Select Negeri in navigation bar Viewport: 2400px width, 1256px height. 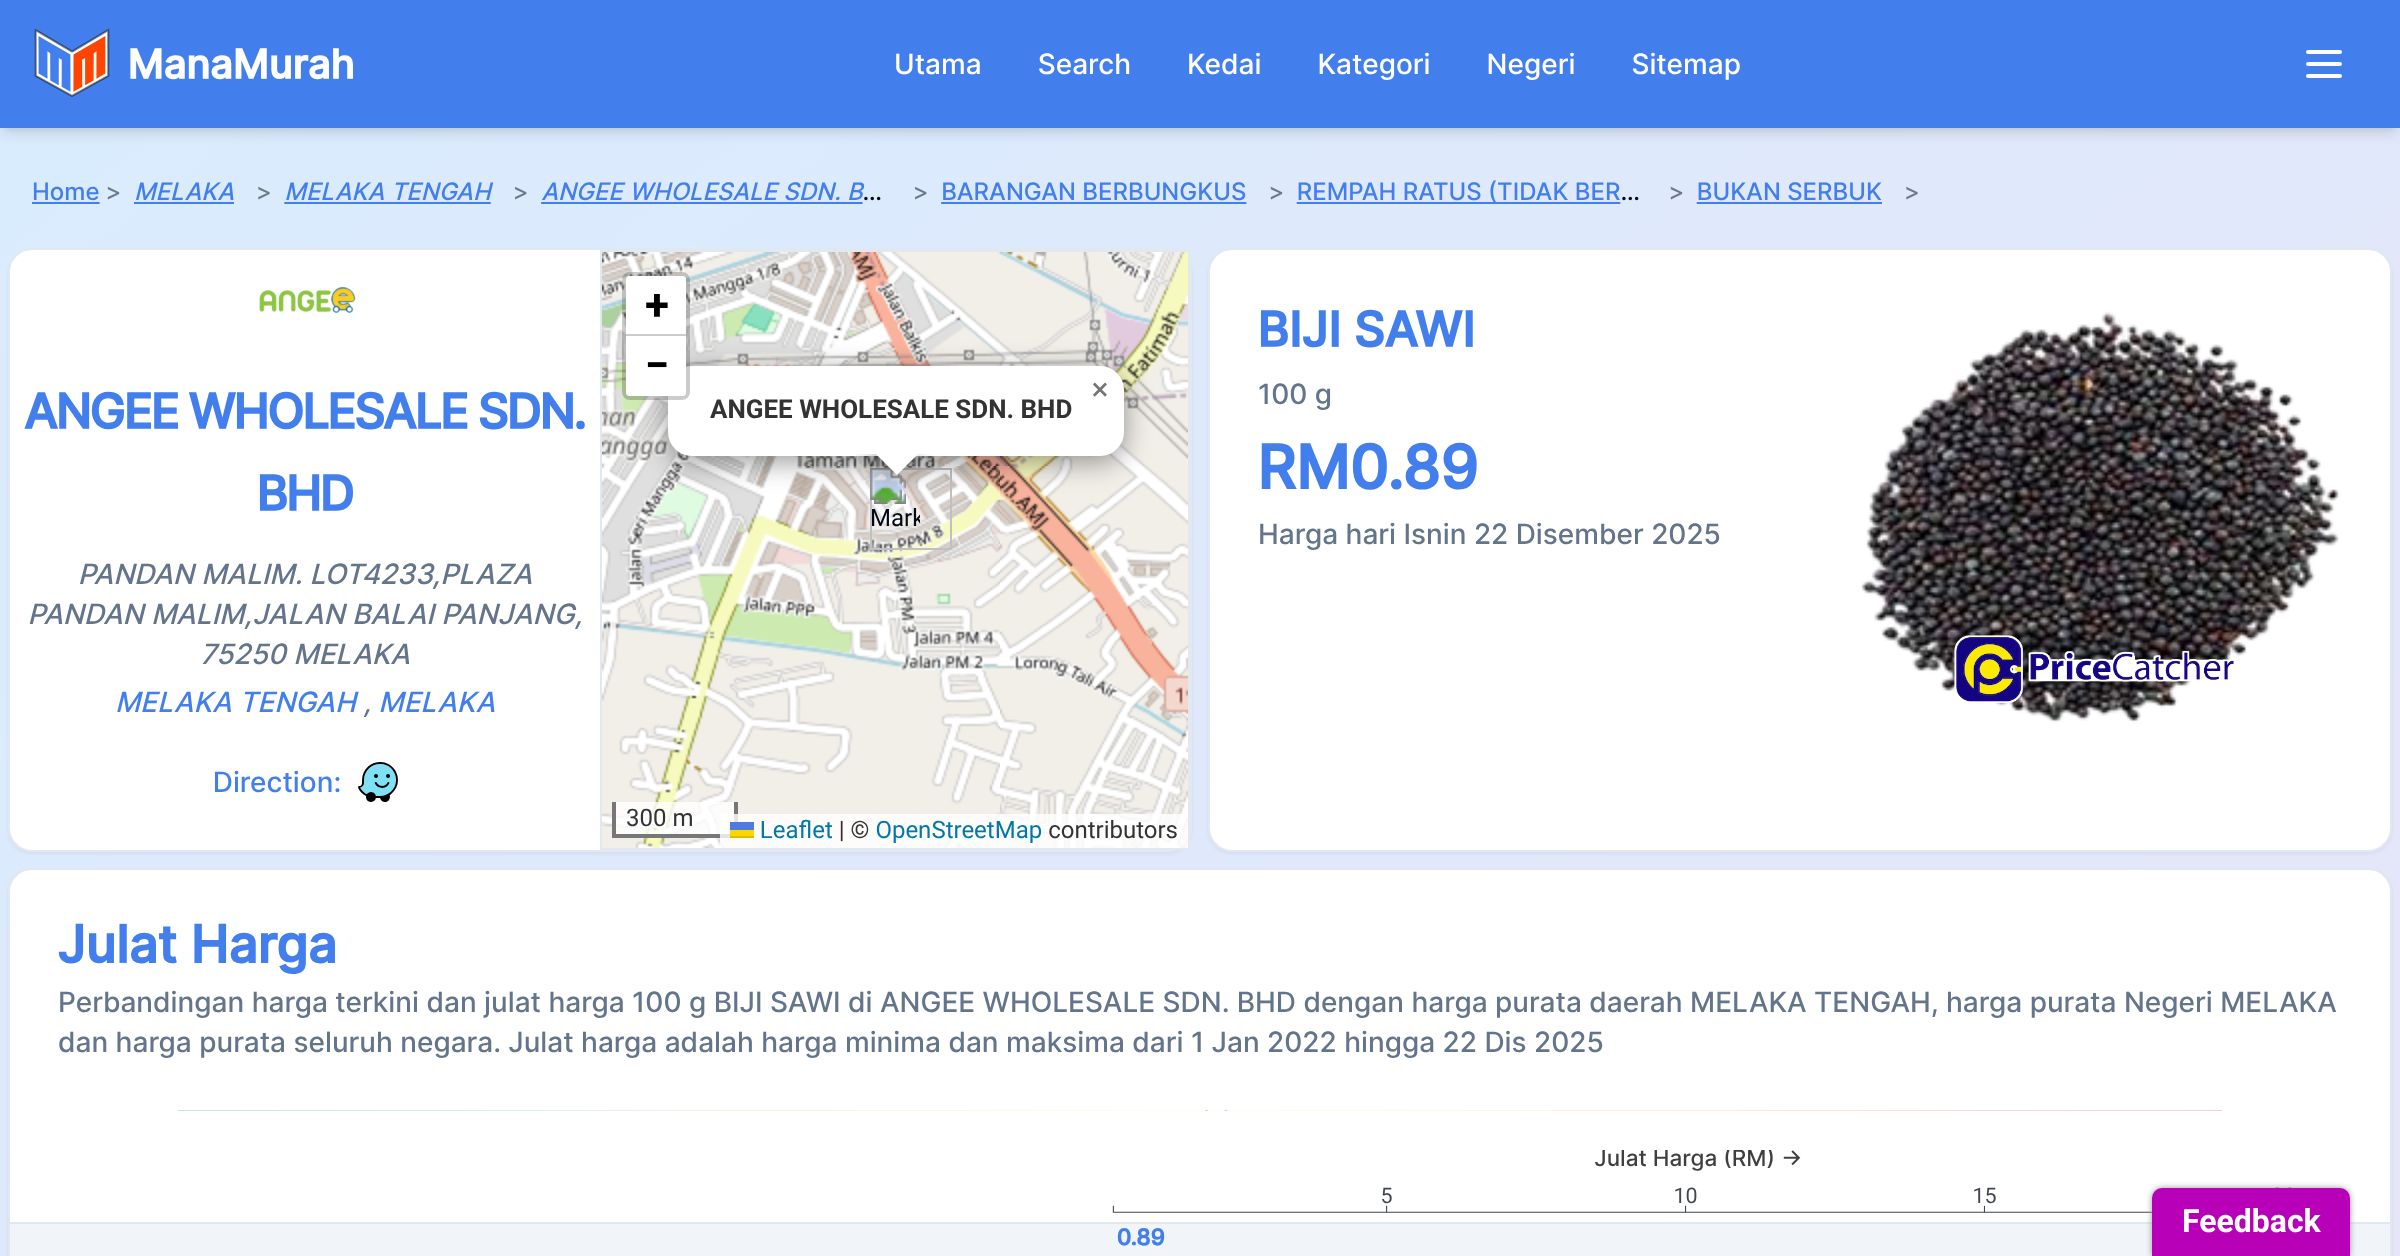click(x=1530, y=64)
